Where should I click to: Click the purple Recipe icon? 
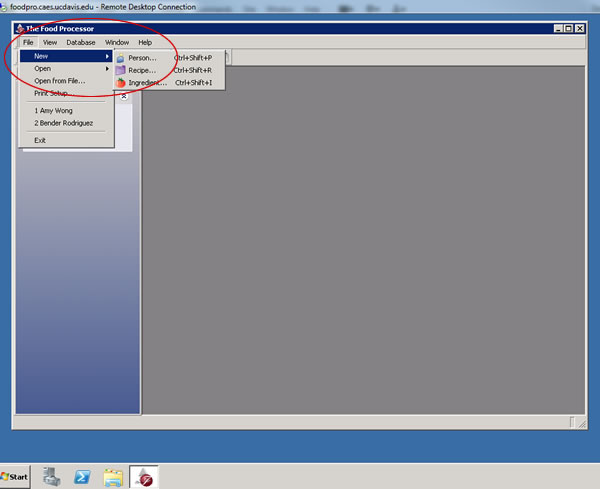pos(121,71)
